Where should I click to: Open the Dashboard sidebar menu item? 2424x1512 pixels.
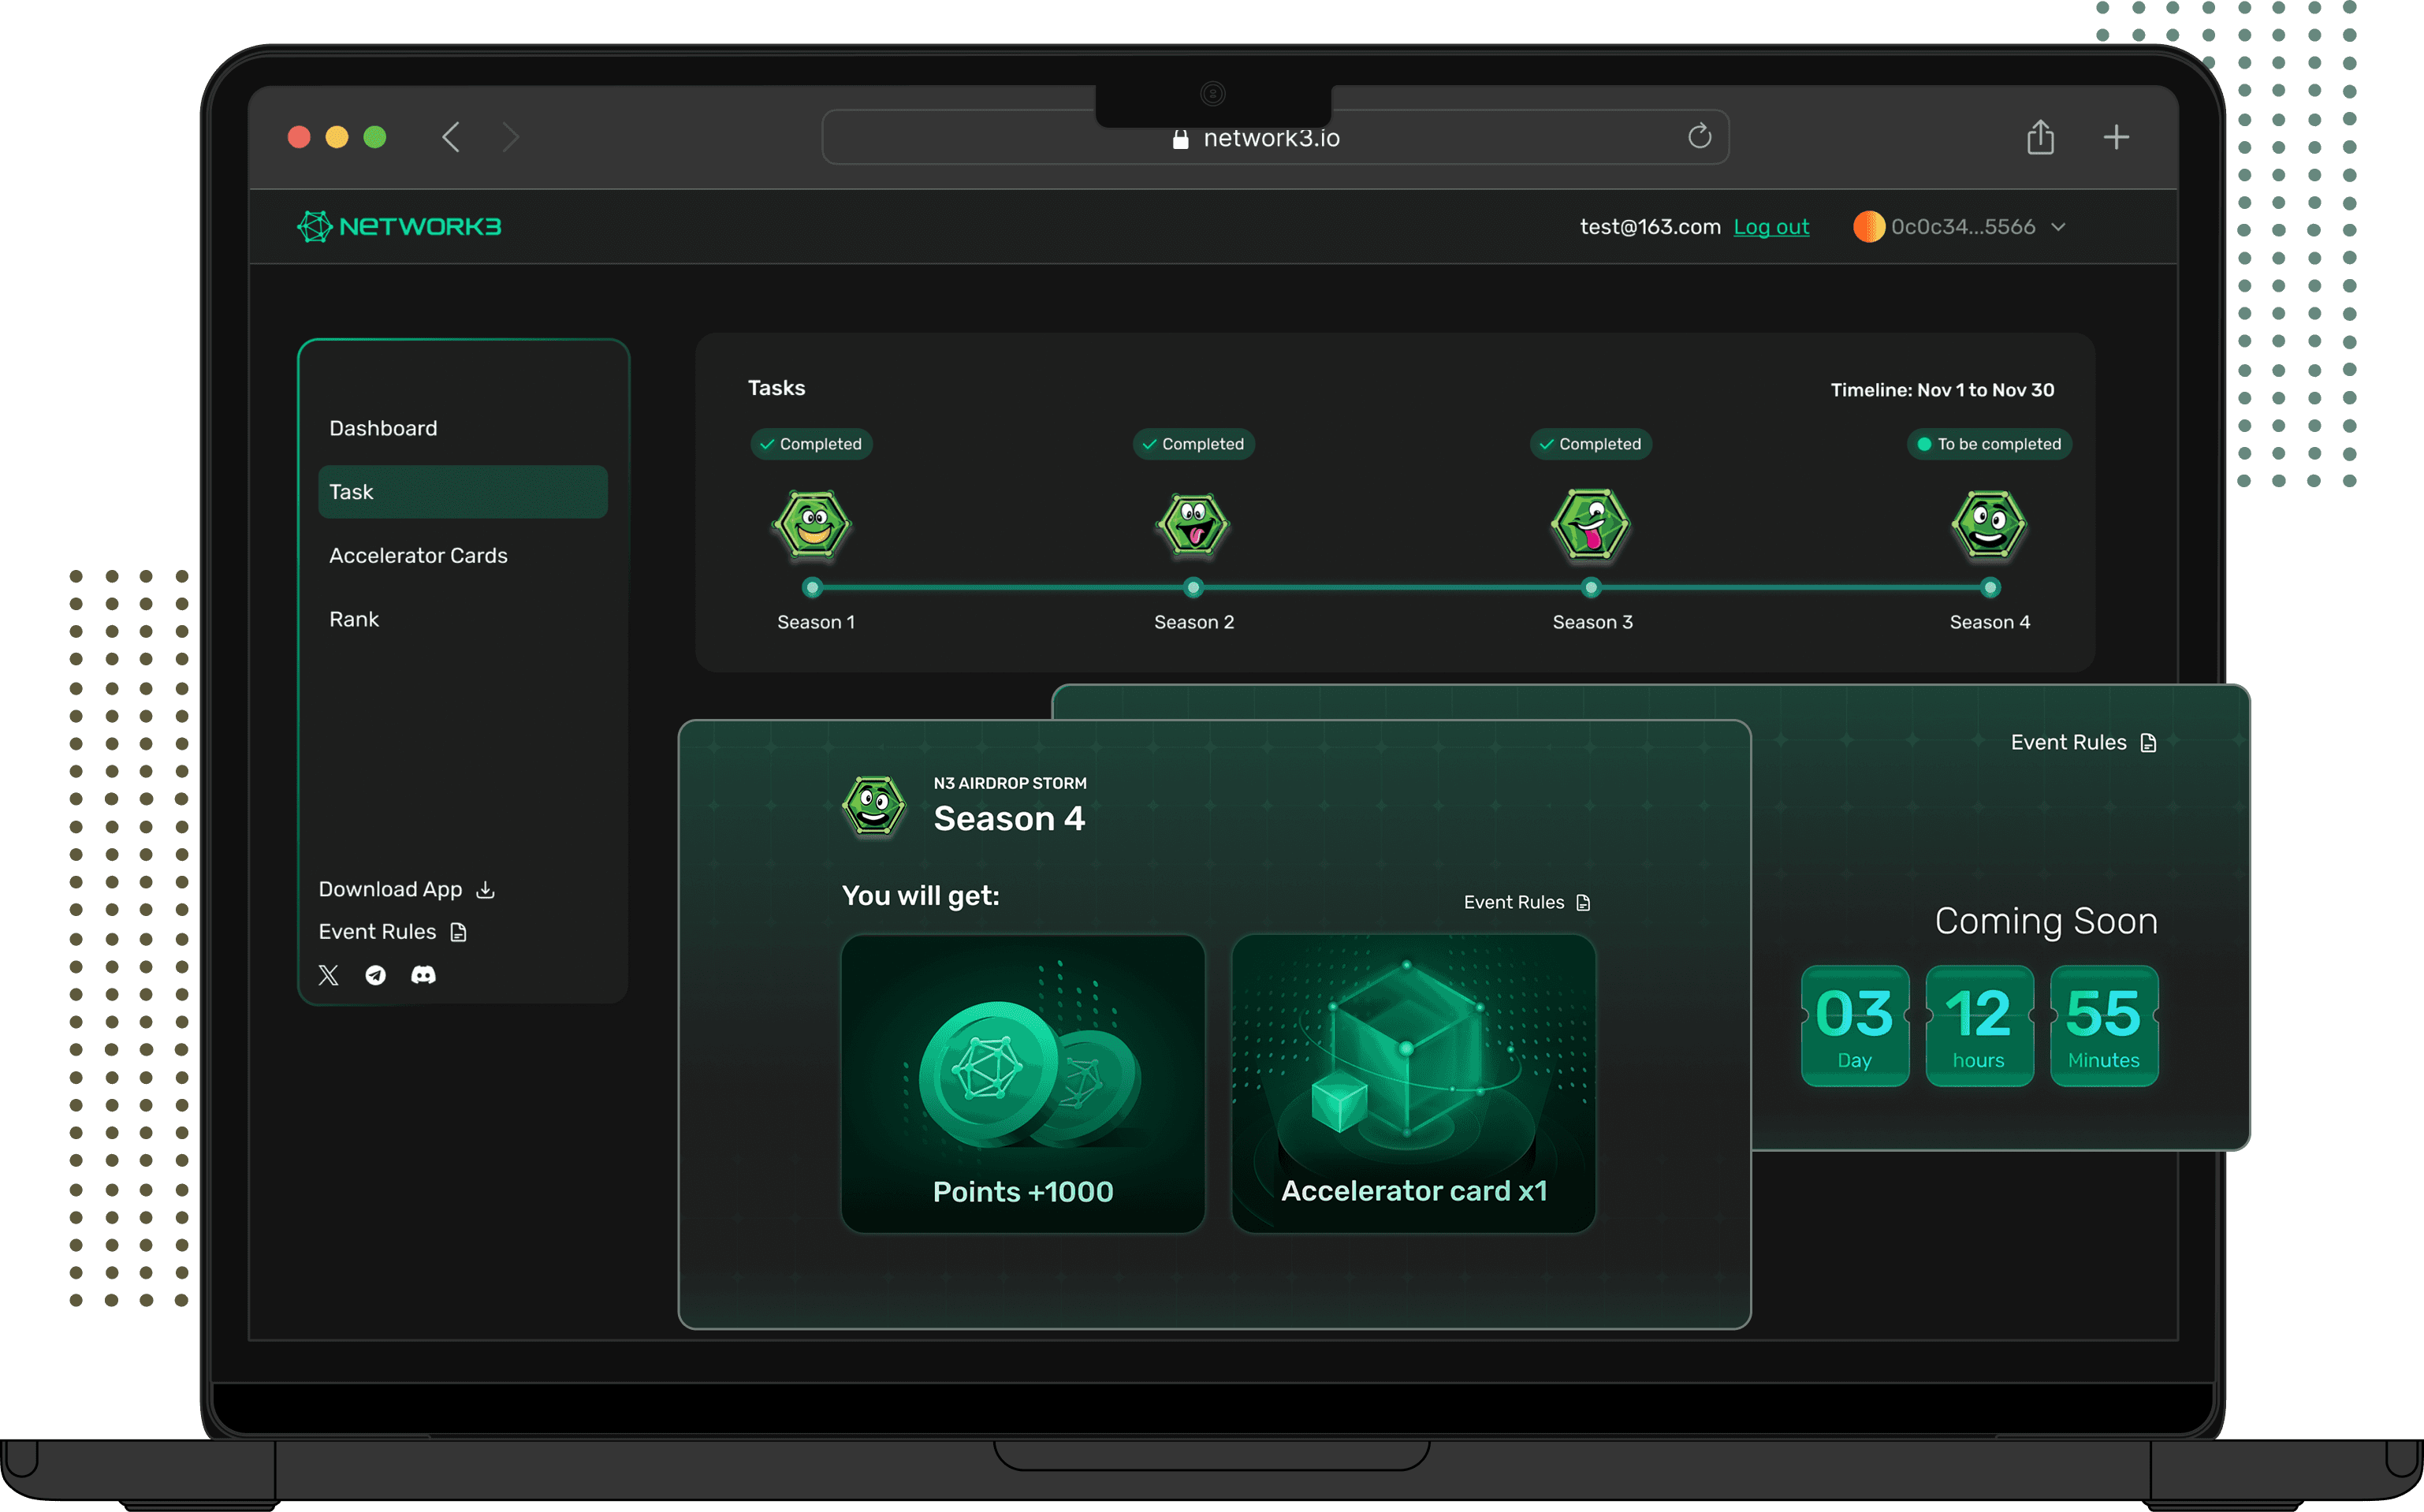coord(383,428)
